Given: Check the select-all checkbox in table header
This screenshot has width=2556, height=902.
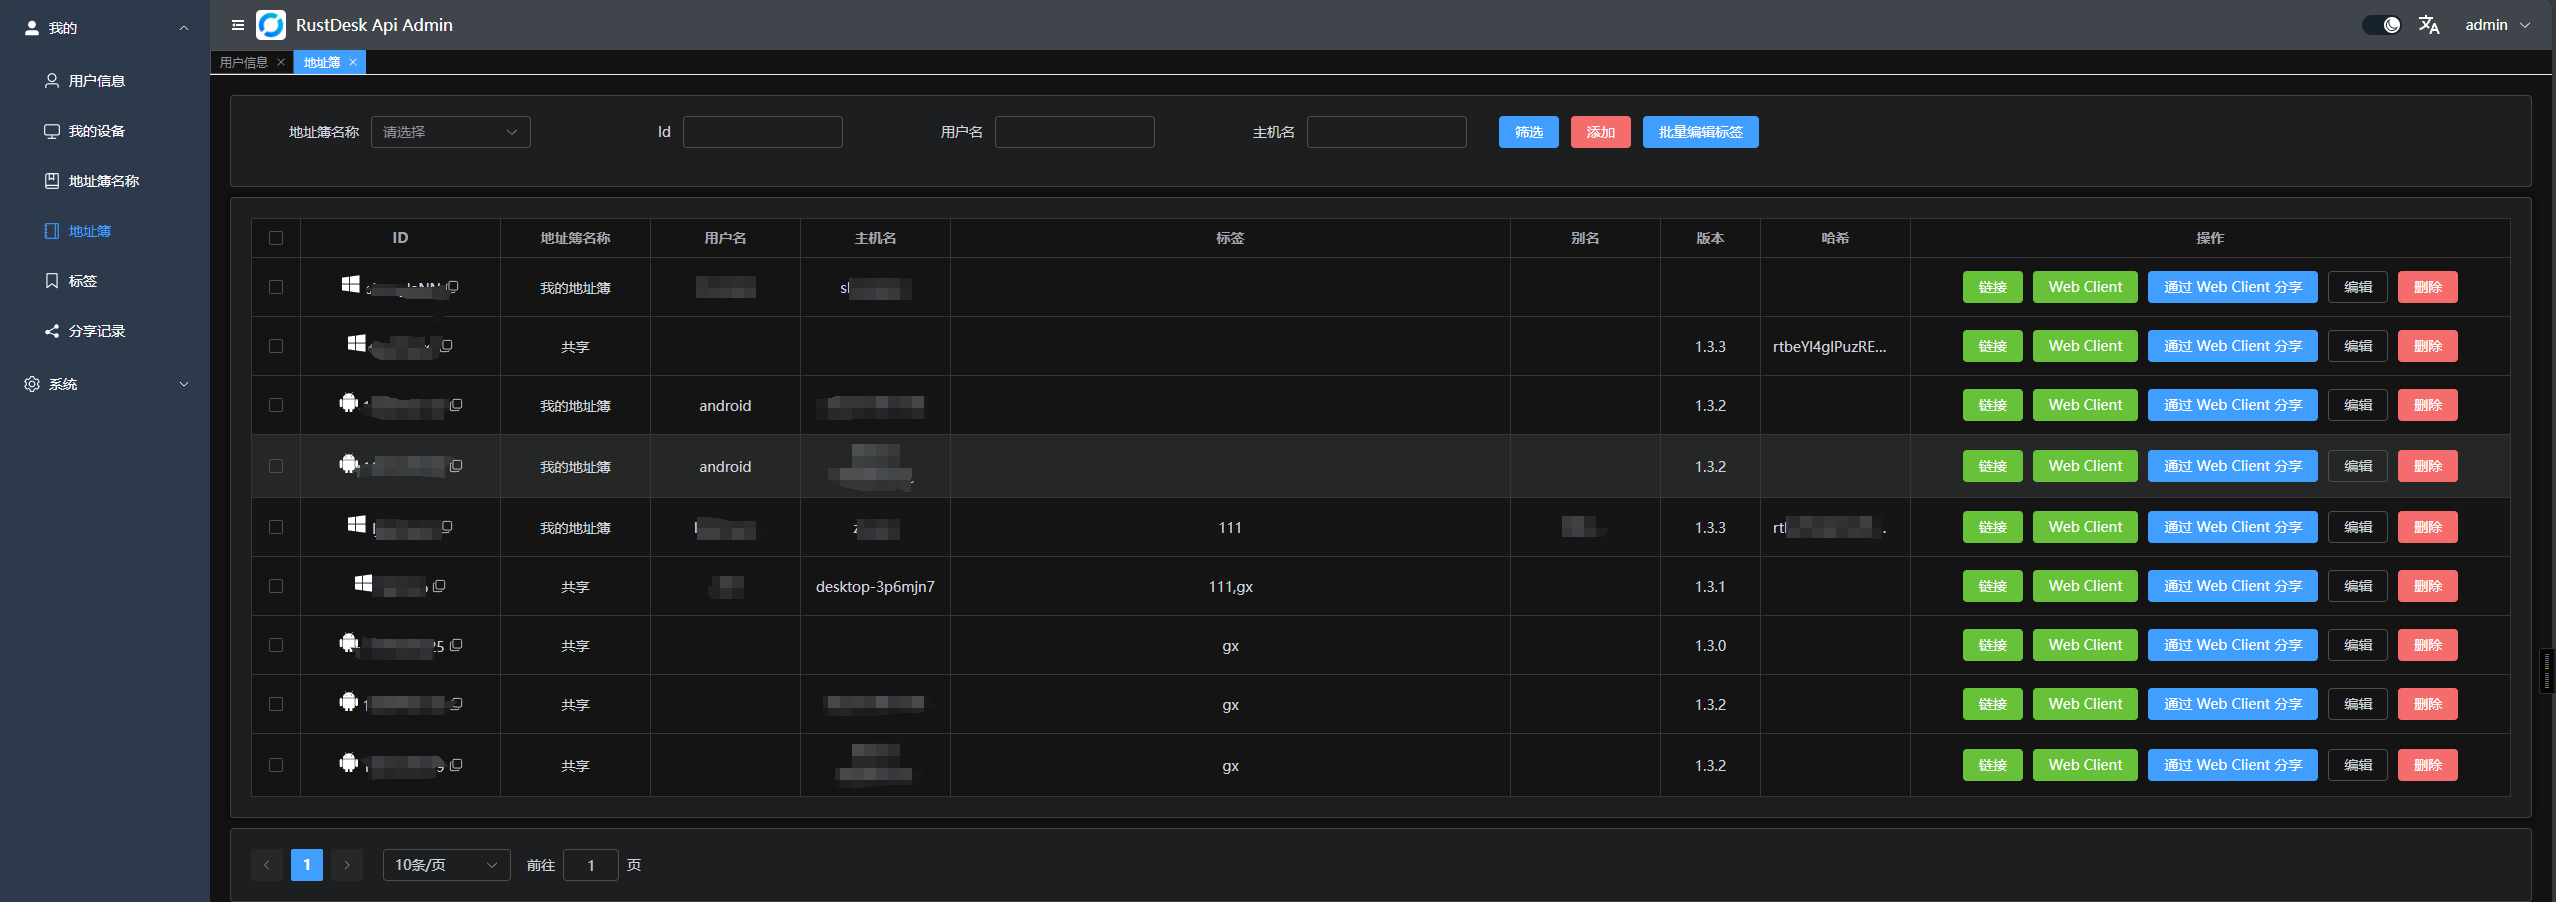Looking at the screenshot, I should coord(276,238).
